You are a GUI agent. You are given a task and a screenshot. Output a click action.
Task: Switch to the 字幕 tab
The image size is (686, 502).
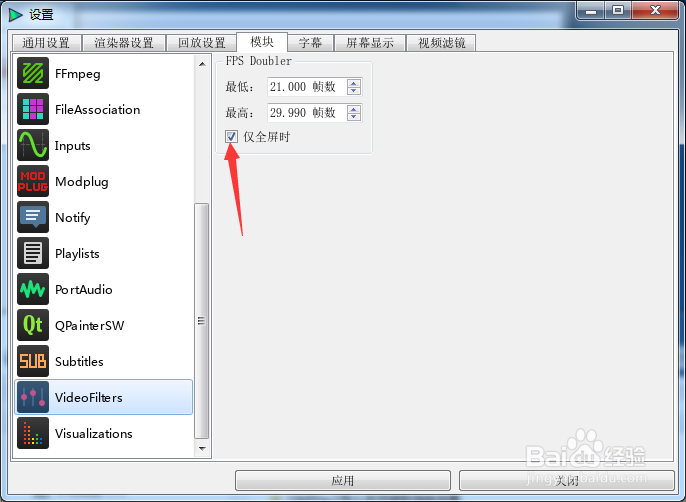311,43
